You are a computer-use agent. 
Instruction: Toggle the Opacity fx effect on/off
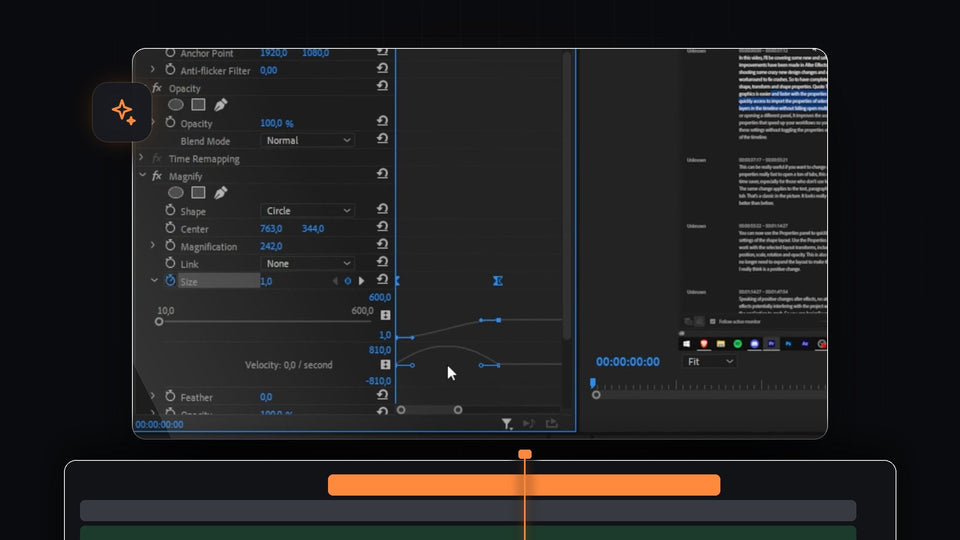click(157, 88)
